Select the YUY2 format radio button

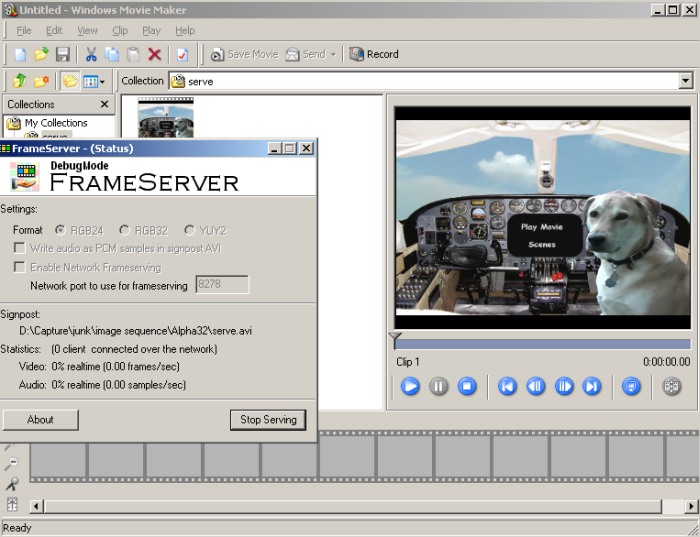[189, 230]
